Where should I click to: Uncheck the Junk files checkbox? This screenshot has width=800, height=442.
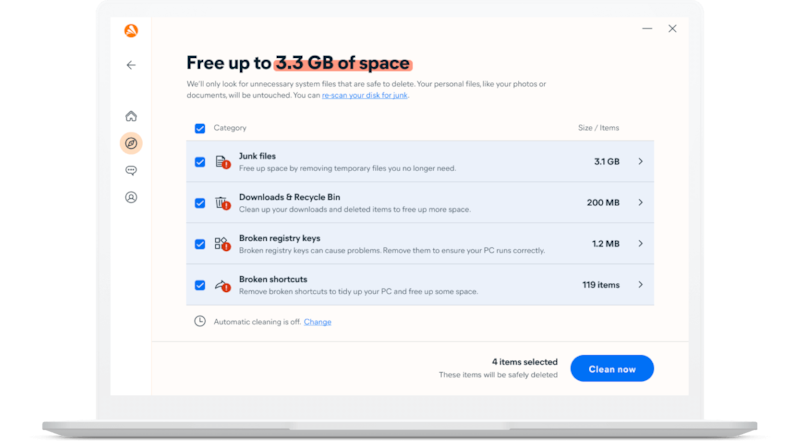200,161
